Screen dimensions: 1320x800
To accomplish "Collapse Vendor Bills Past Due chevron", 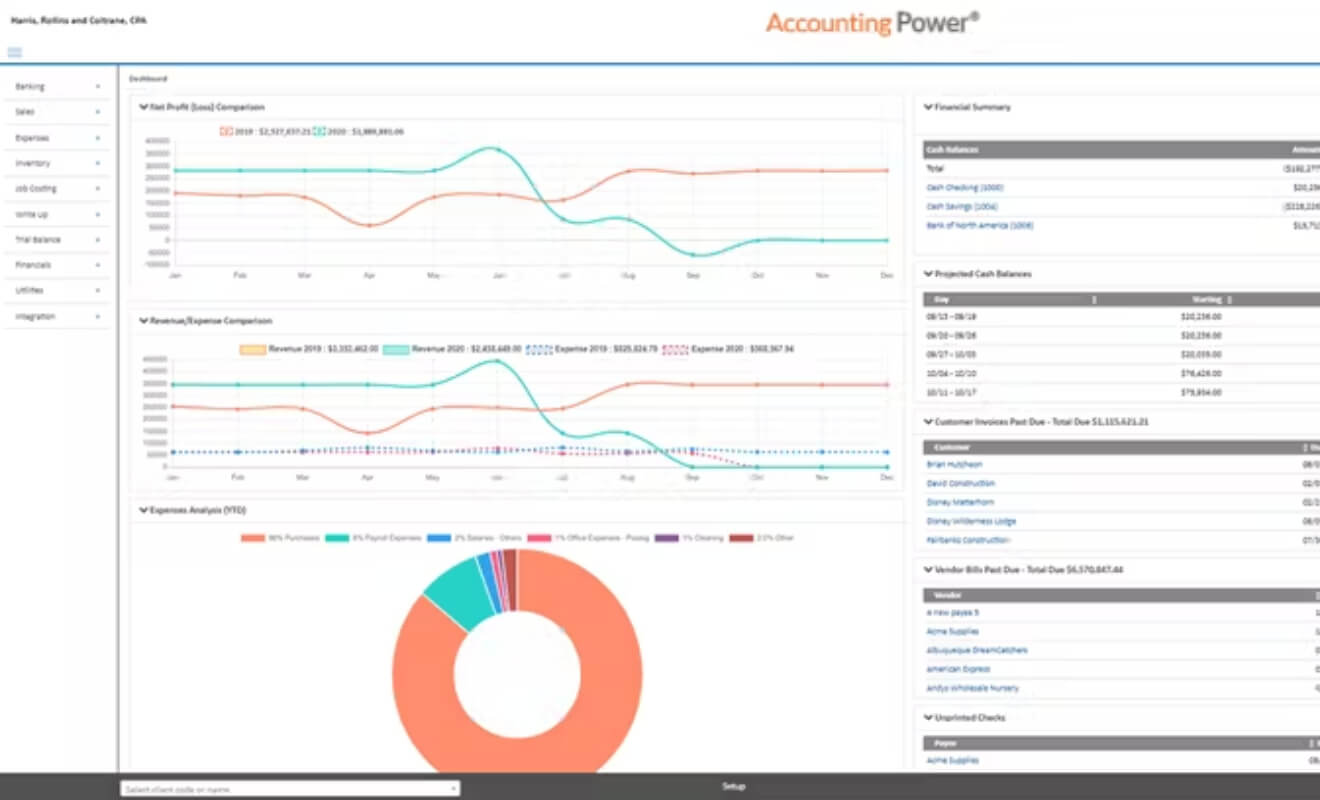I will click(x=928, y=569).
